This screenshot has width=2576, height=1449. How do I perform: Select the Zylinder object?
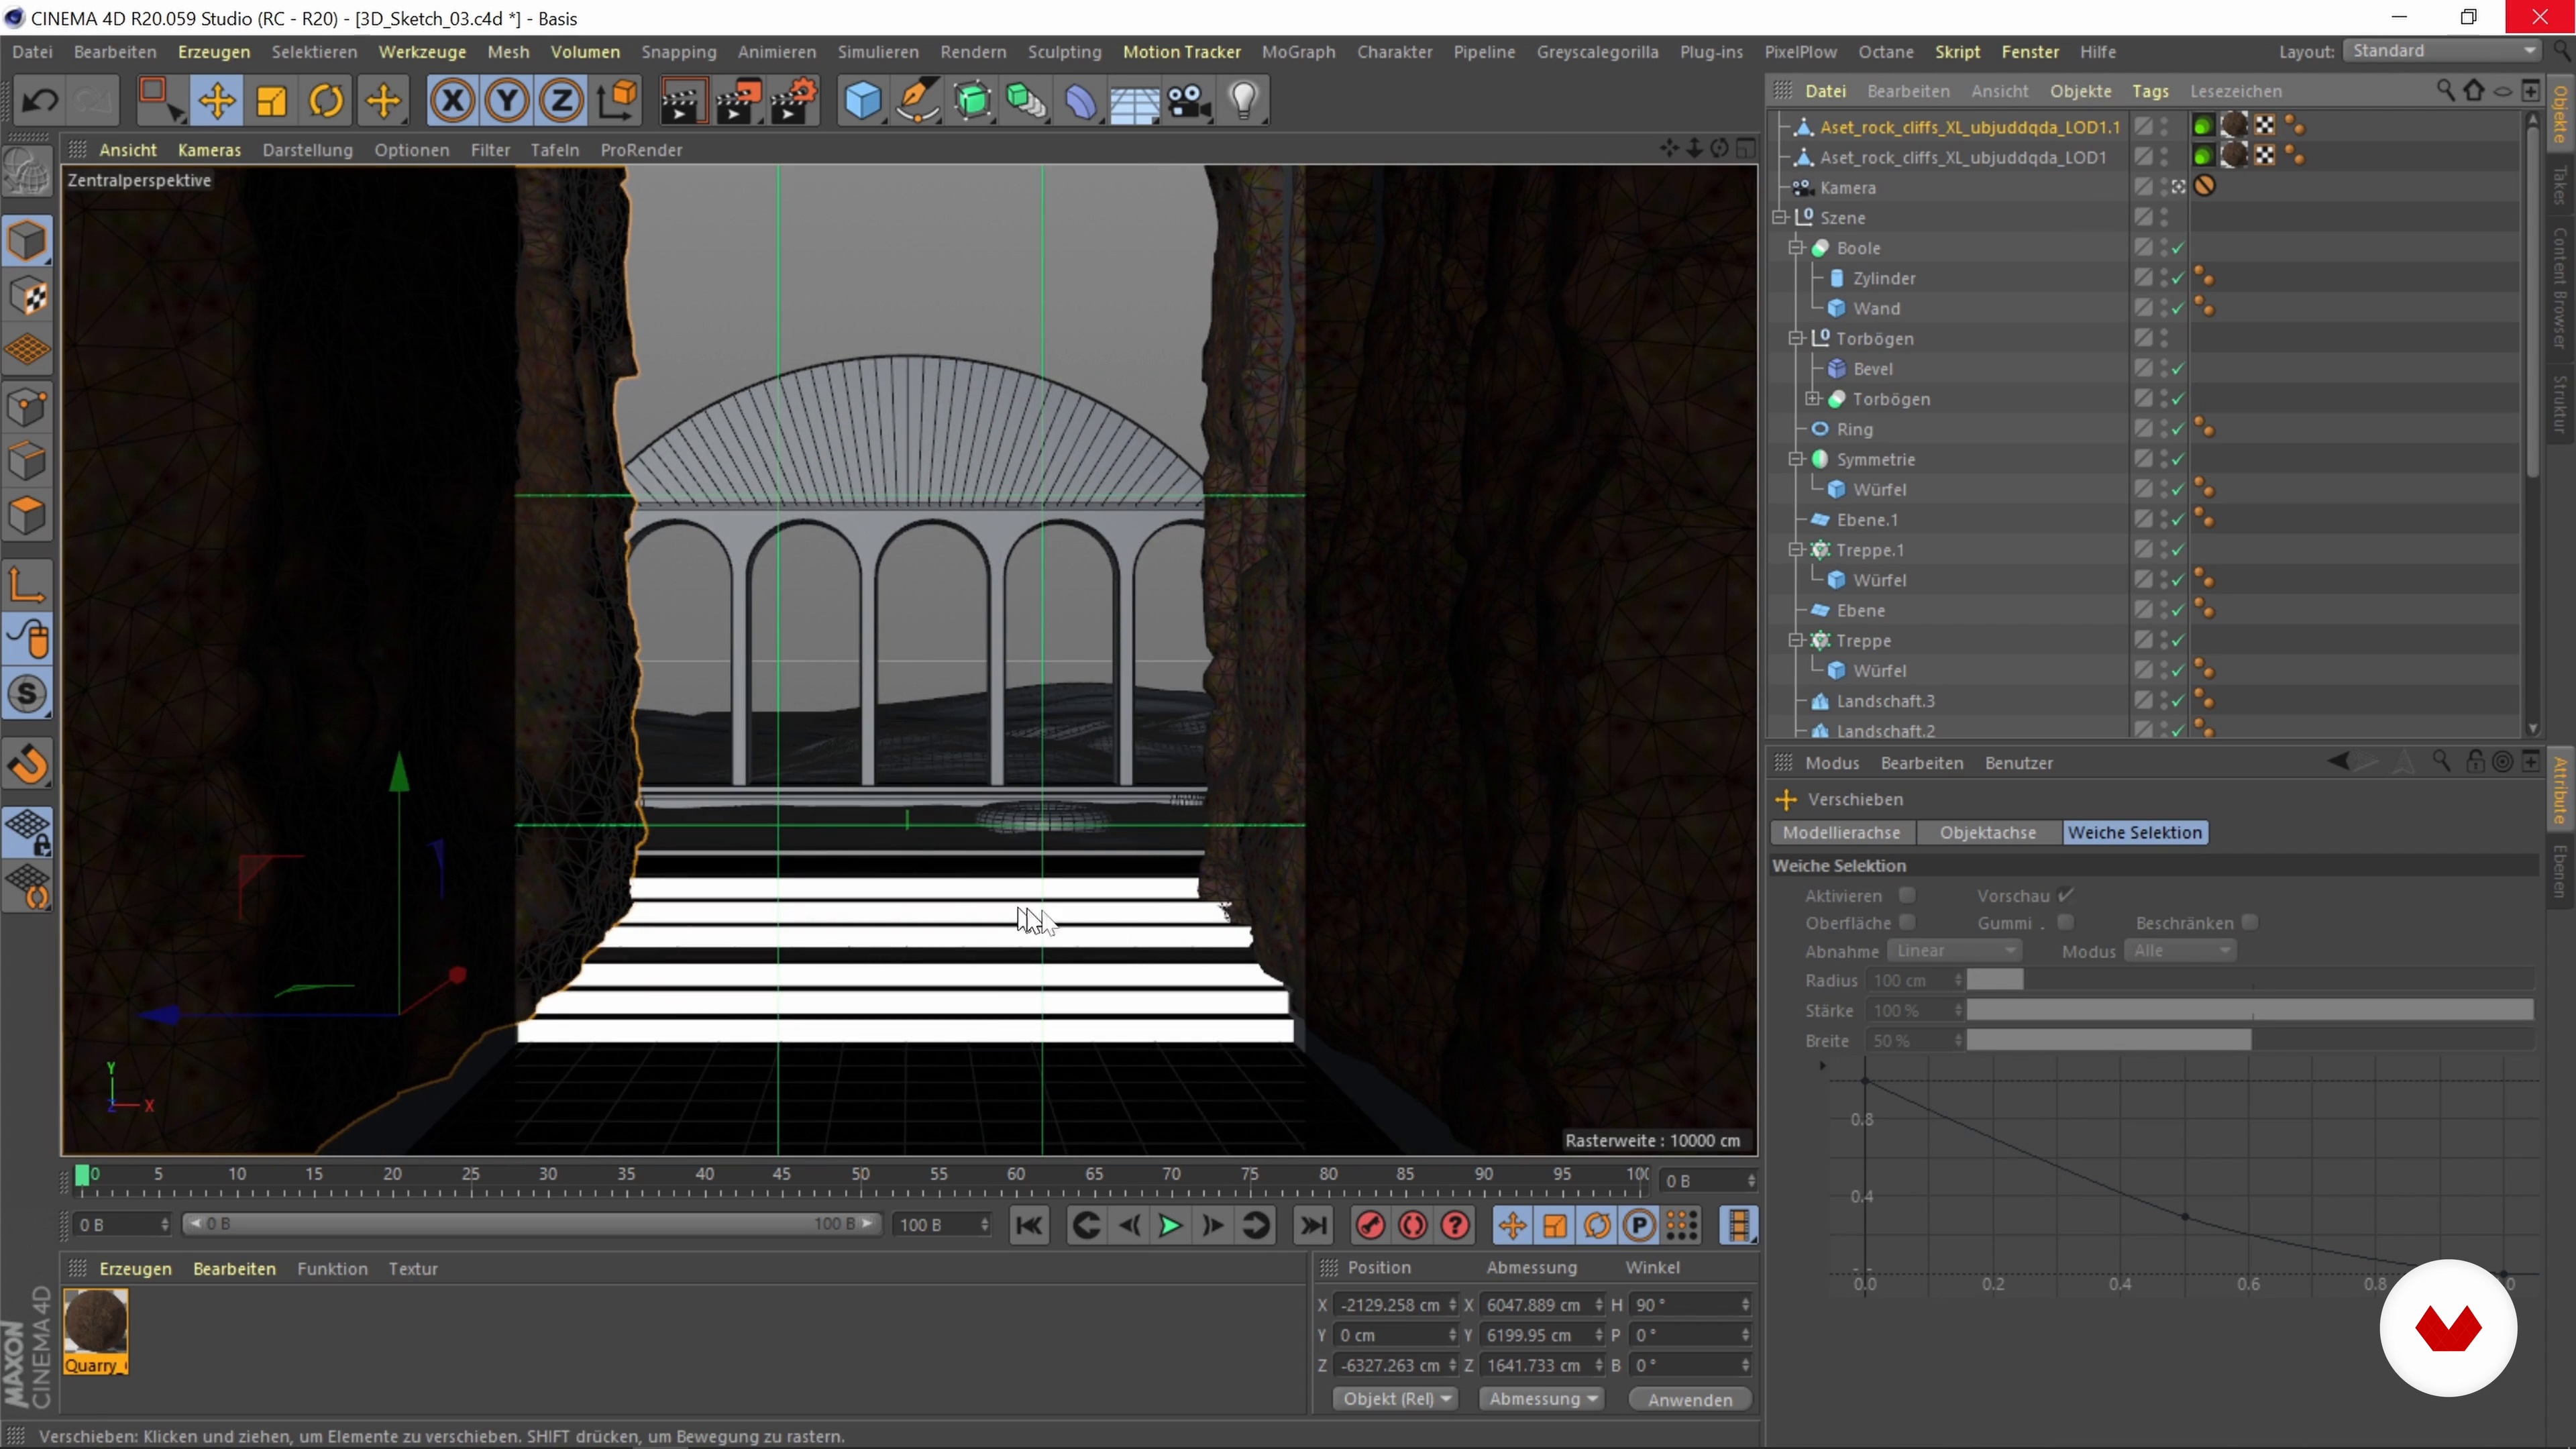click(1884, 278)
